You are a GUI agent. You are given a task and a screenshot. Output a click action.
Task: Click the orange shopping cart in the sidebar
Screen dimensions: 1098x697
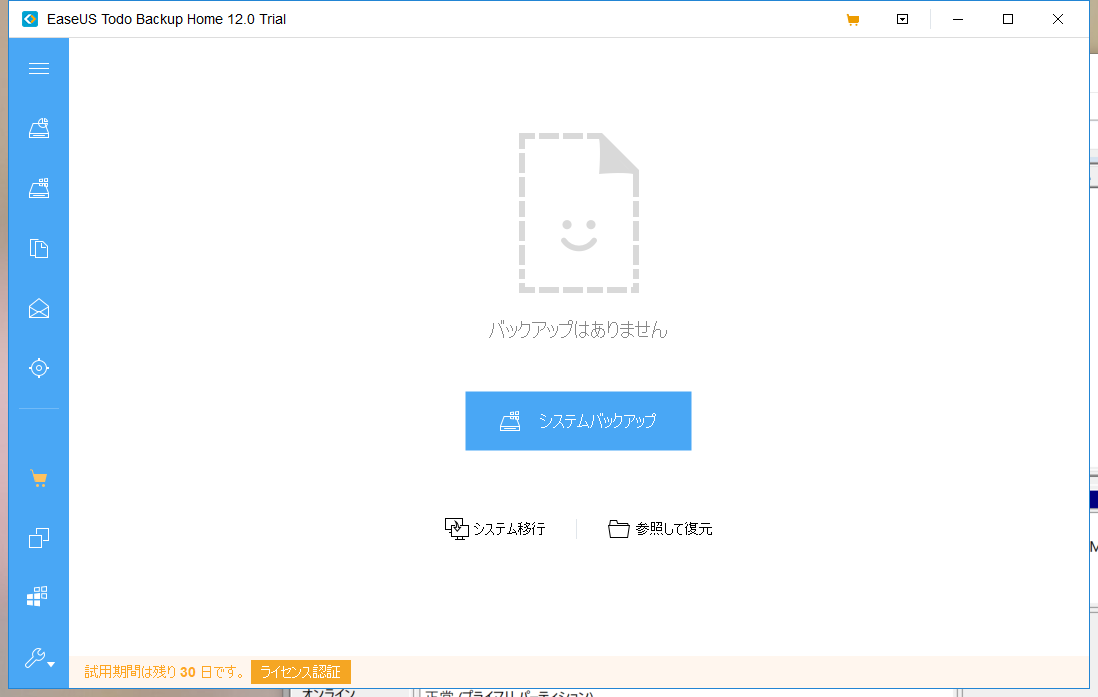pos(38,478)
